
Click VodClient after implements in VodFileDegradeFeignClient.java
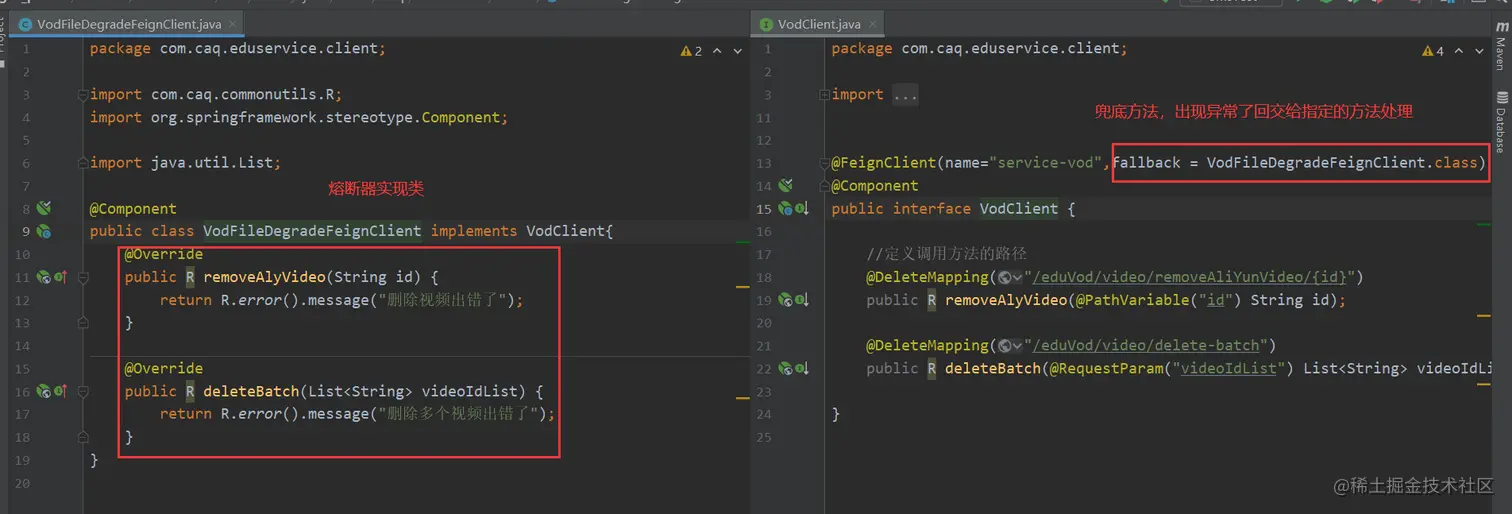coord(565,231)
